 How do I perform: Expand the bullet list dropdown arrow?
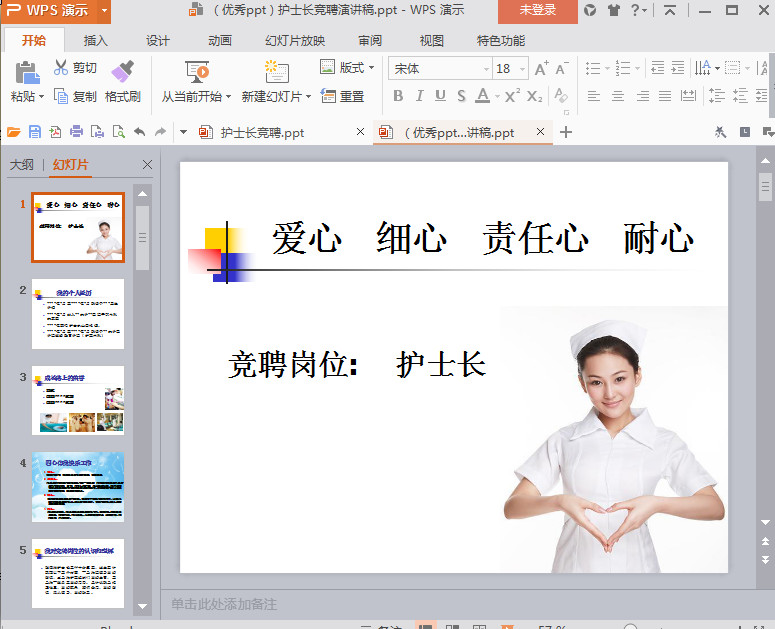click(607, 68)
